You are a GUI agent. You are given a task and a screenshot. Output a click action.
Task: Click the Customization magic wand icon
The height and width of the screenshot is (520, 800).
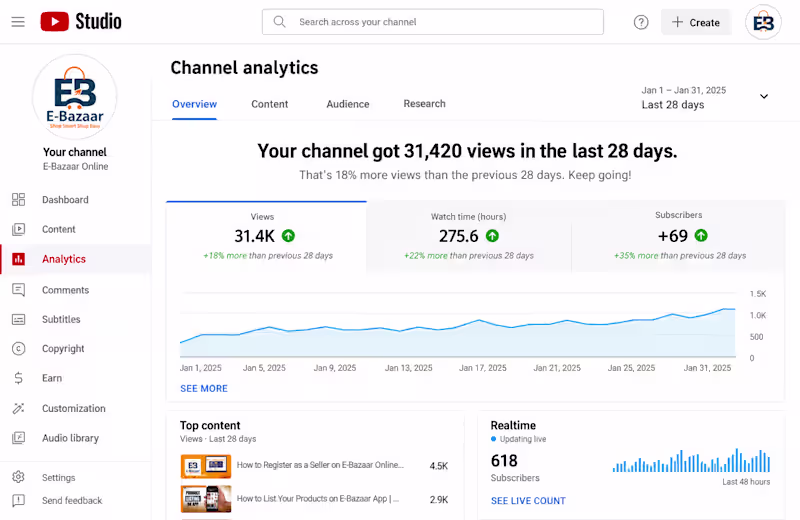pyautogui.click(x=18, y=408)
